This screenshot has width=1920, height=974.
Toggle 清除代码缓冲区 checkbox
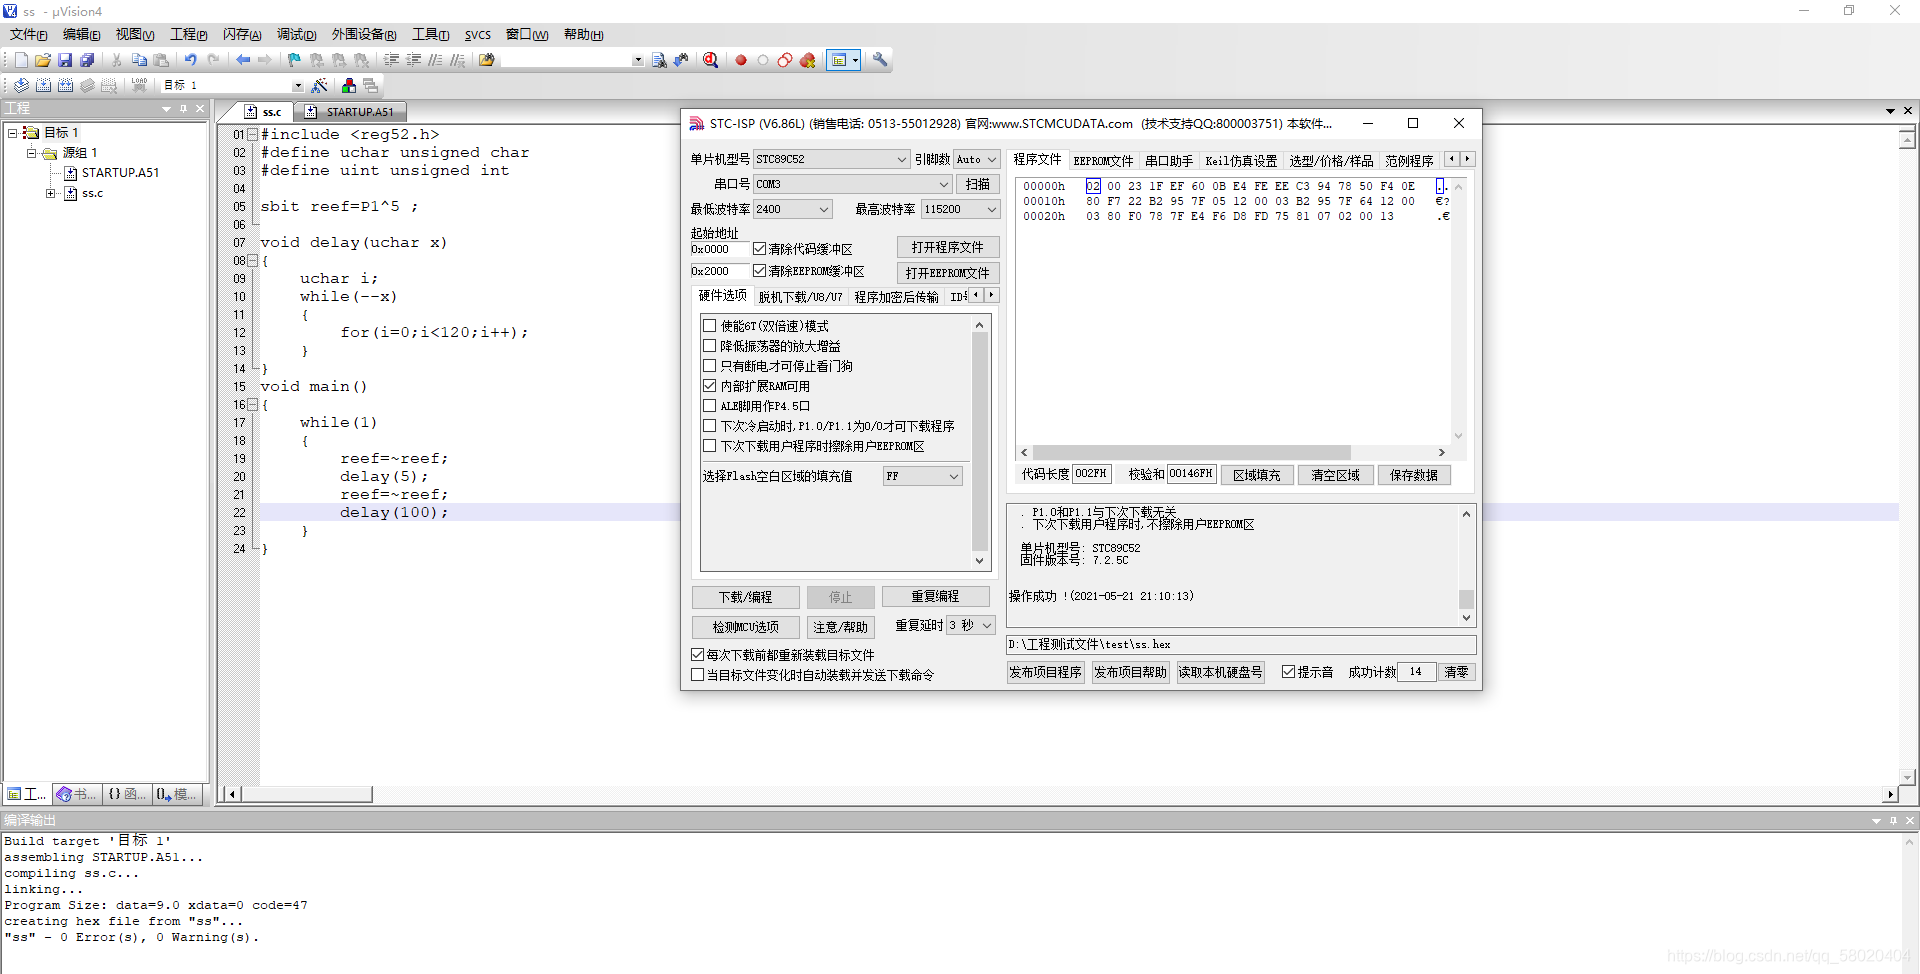pos(760,249)
